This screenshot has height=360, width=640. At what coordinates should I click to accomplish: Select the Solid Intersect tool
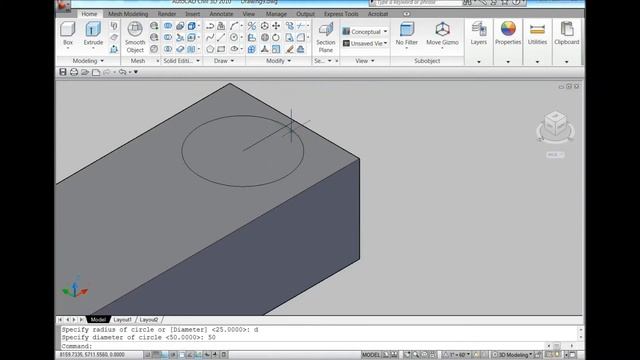[168, 49]
